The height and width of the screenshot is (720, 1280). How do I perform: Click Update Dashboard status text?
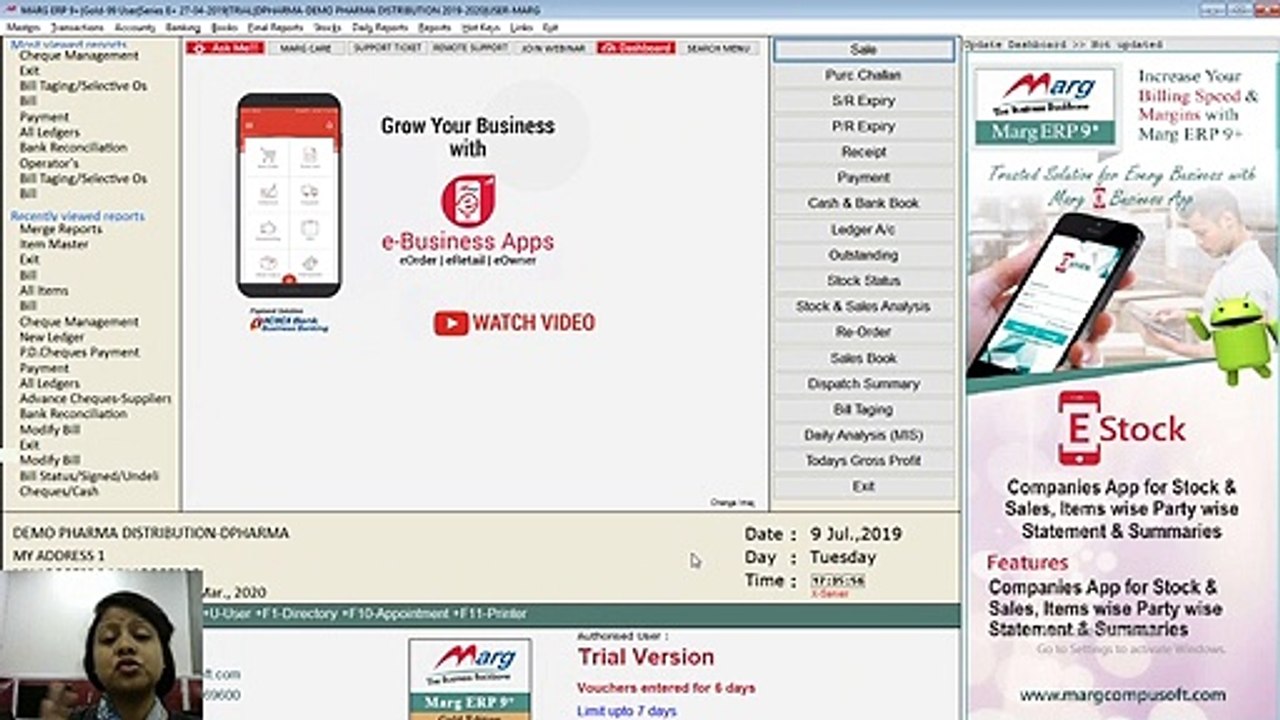click(x=1063, y=45)
